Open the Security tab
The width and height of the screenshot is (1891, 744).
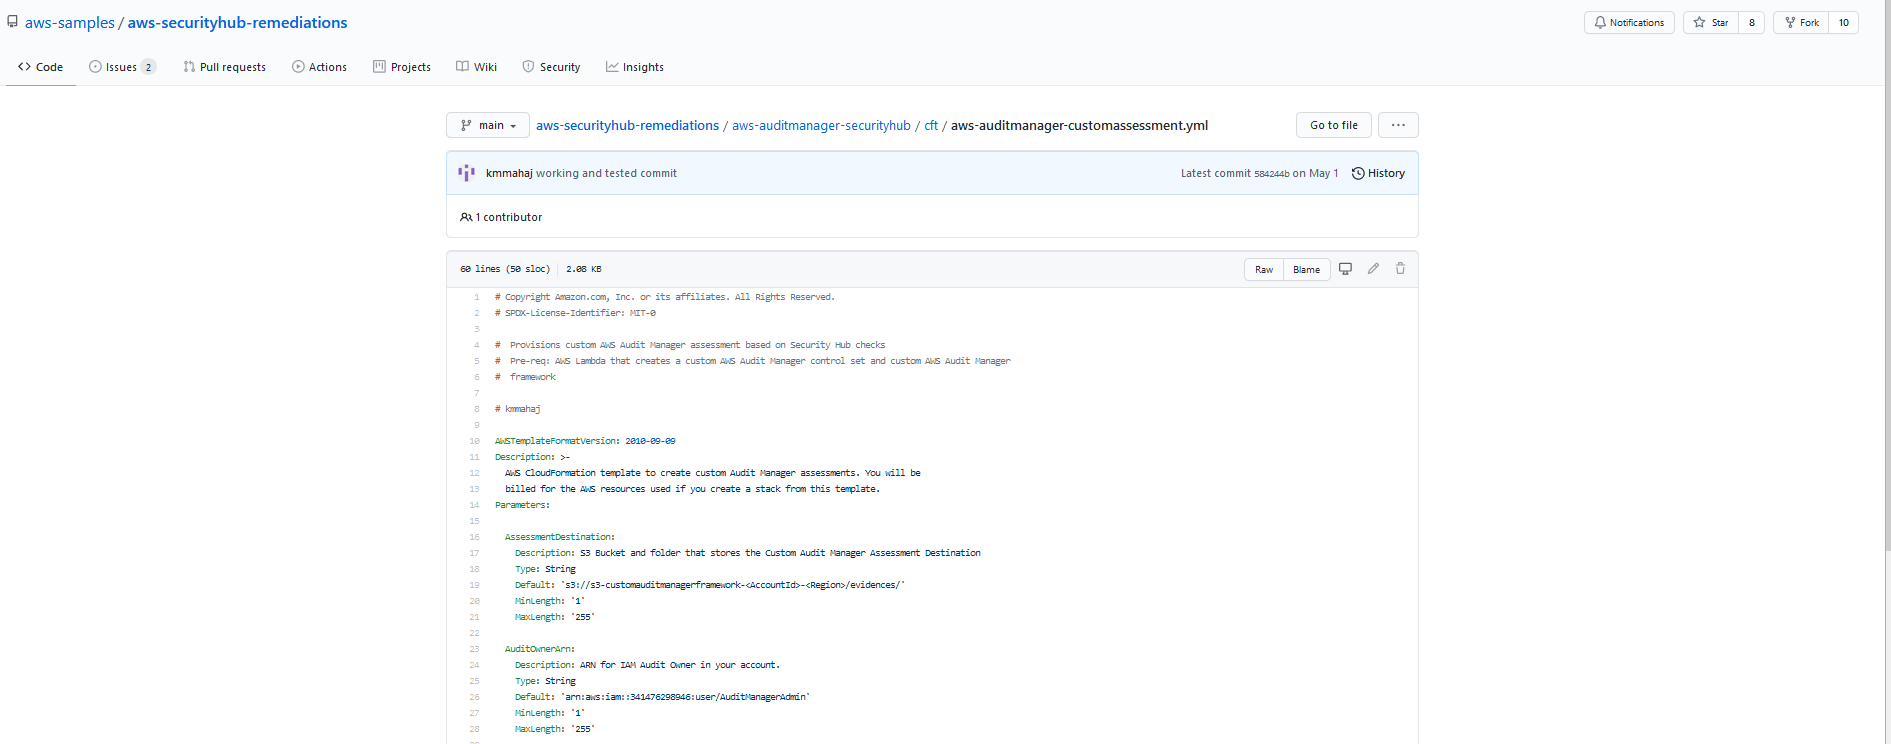tap(551, 67)
